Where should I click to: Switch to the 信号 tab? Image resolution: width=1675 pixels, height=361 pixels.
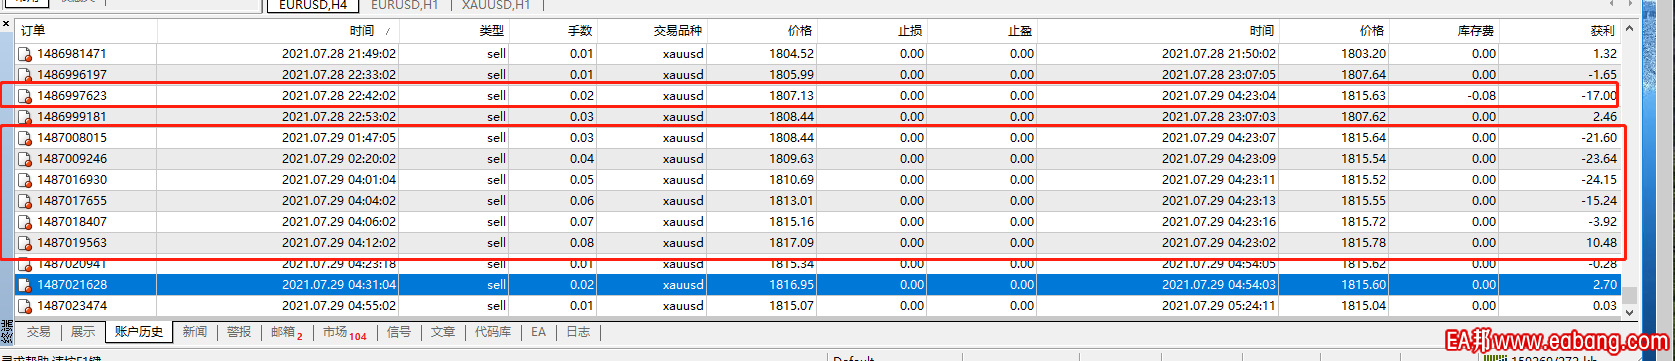pyautogui.click(x=398, y=332)
